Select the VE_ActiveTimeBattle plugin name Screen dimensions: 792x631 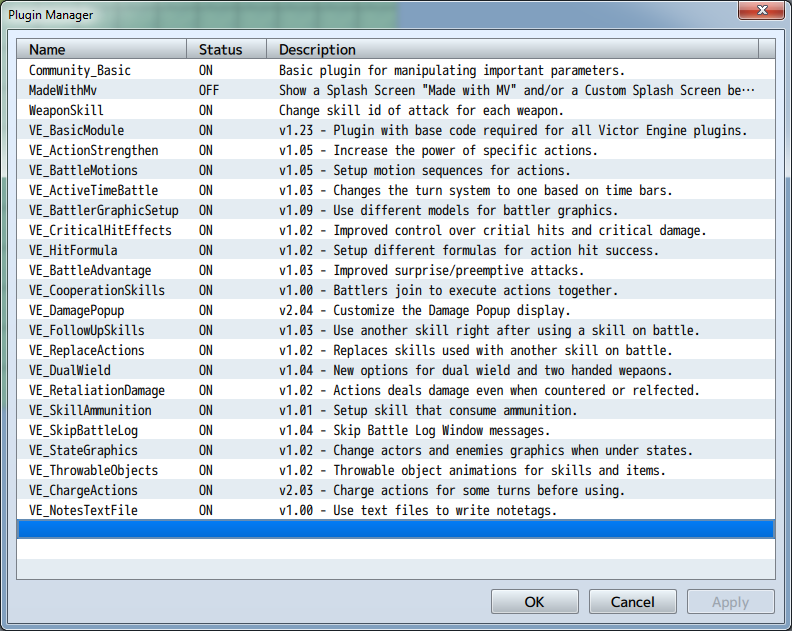click(x=93, y=190)
